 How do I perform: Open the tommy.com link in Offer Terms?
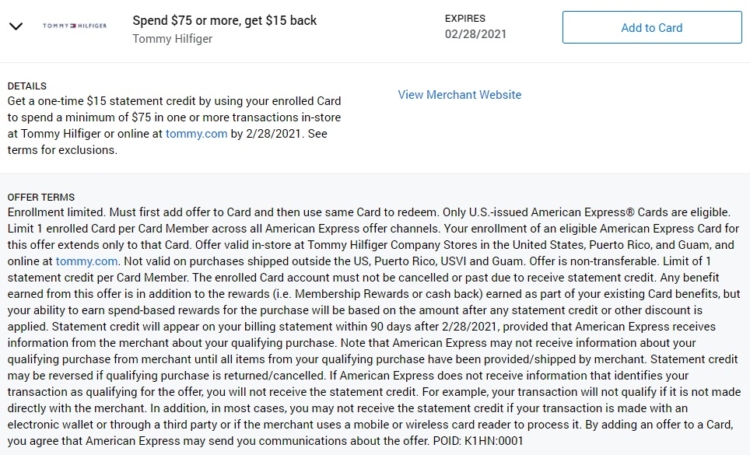click(87, 261)
